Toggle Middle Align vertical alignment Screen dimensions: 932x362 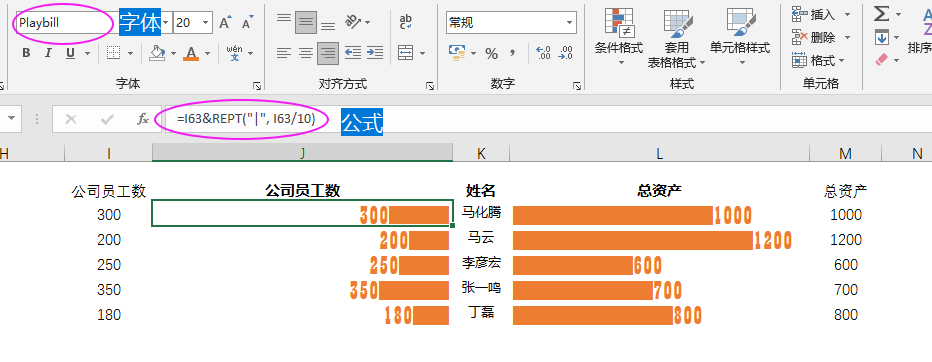(x=306, y=23)
